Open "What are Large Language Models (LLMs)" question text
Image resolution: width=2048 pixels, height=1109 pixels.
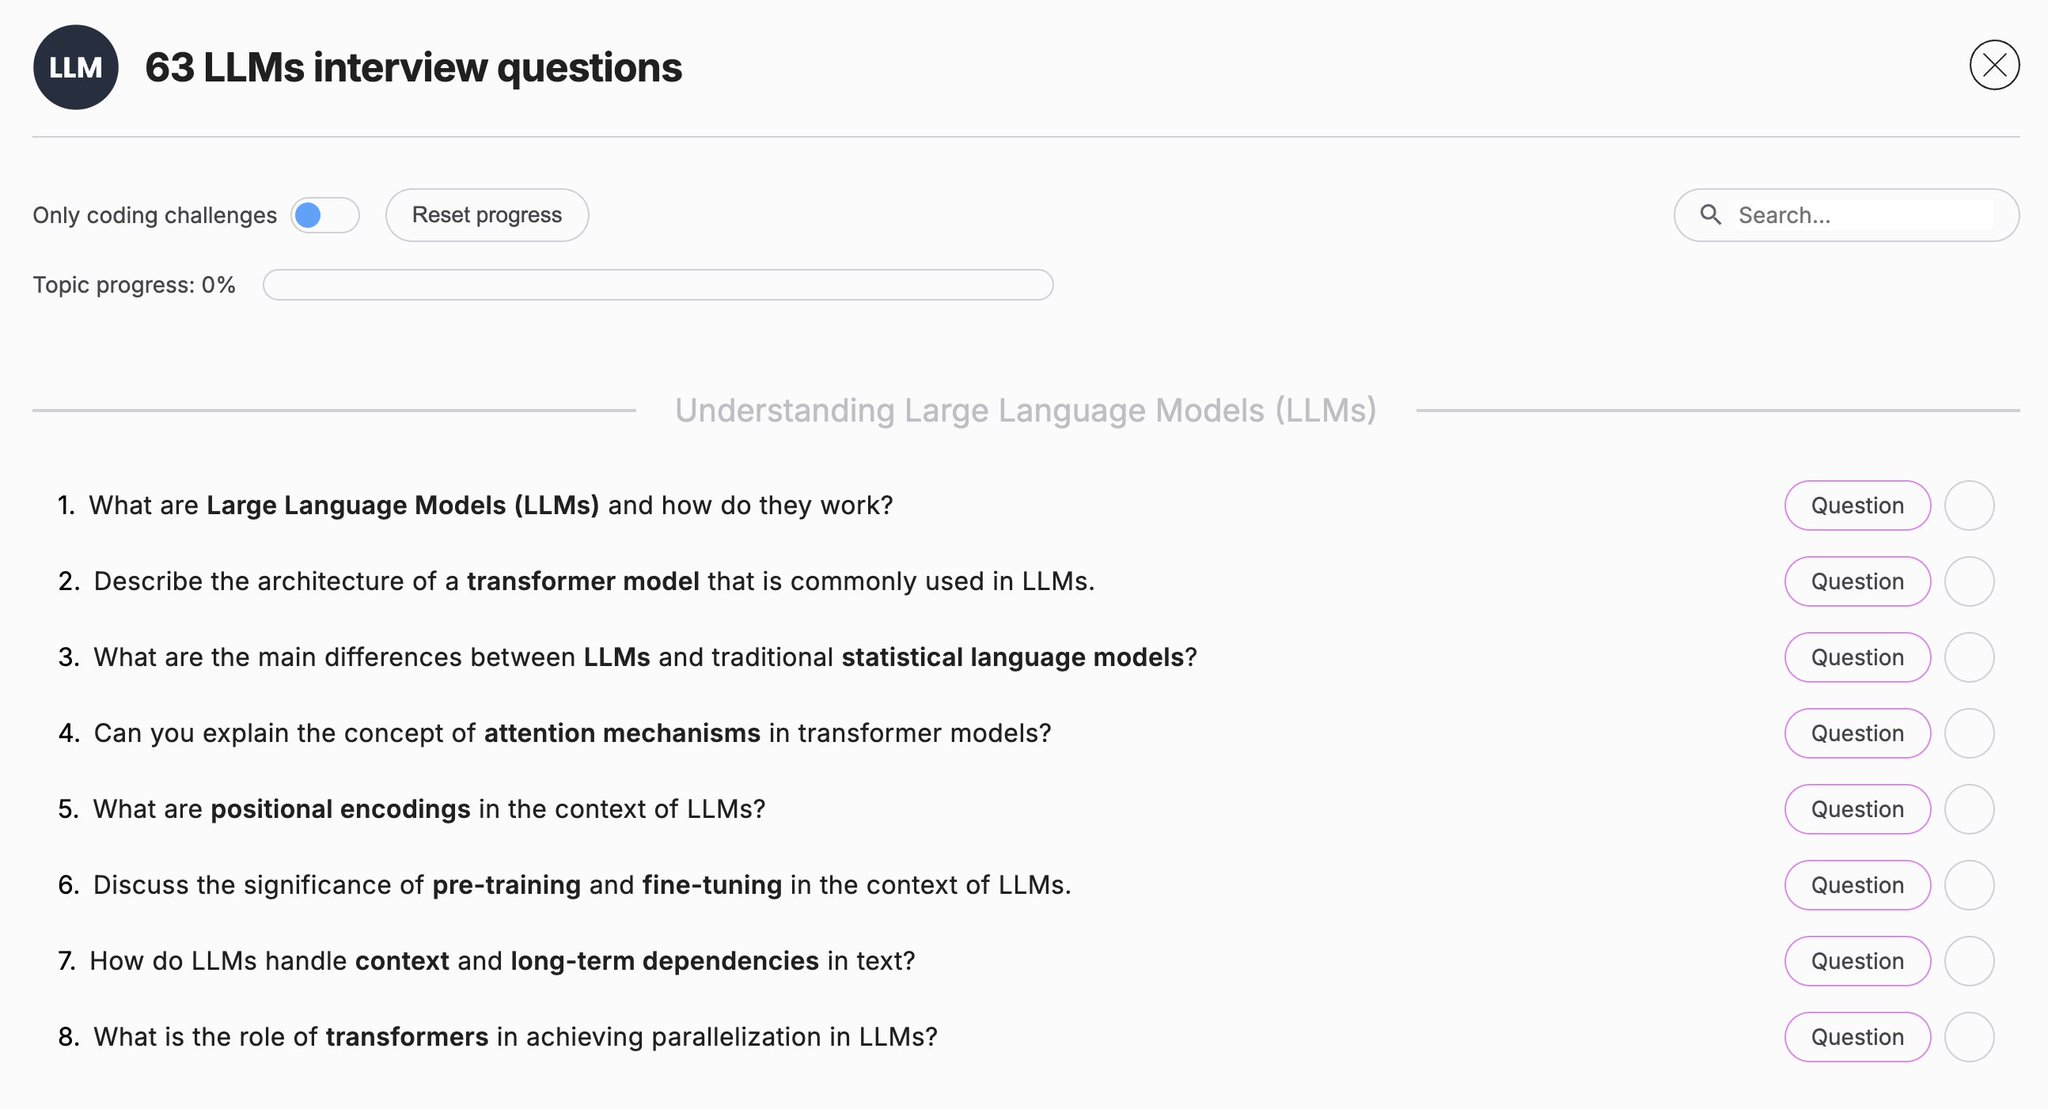pyautogui.click(x=490, y=505)
